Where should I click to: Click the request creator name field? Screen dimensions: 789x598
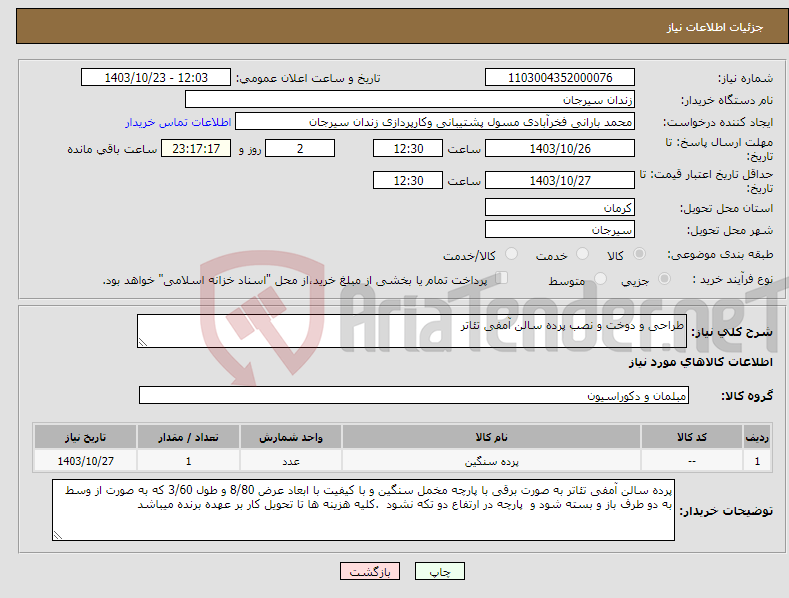435,122
